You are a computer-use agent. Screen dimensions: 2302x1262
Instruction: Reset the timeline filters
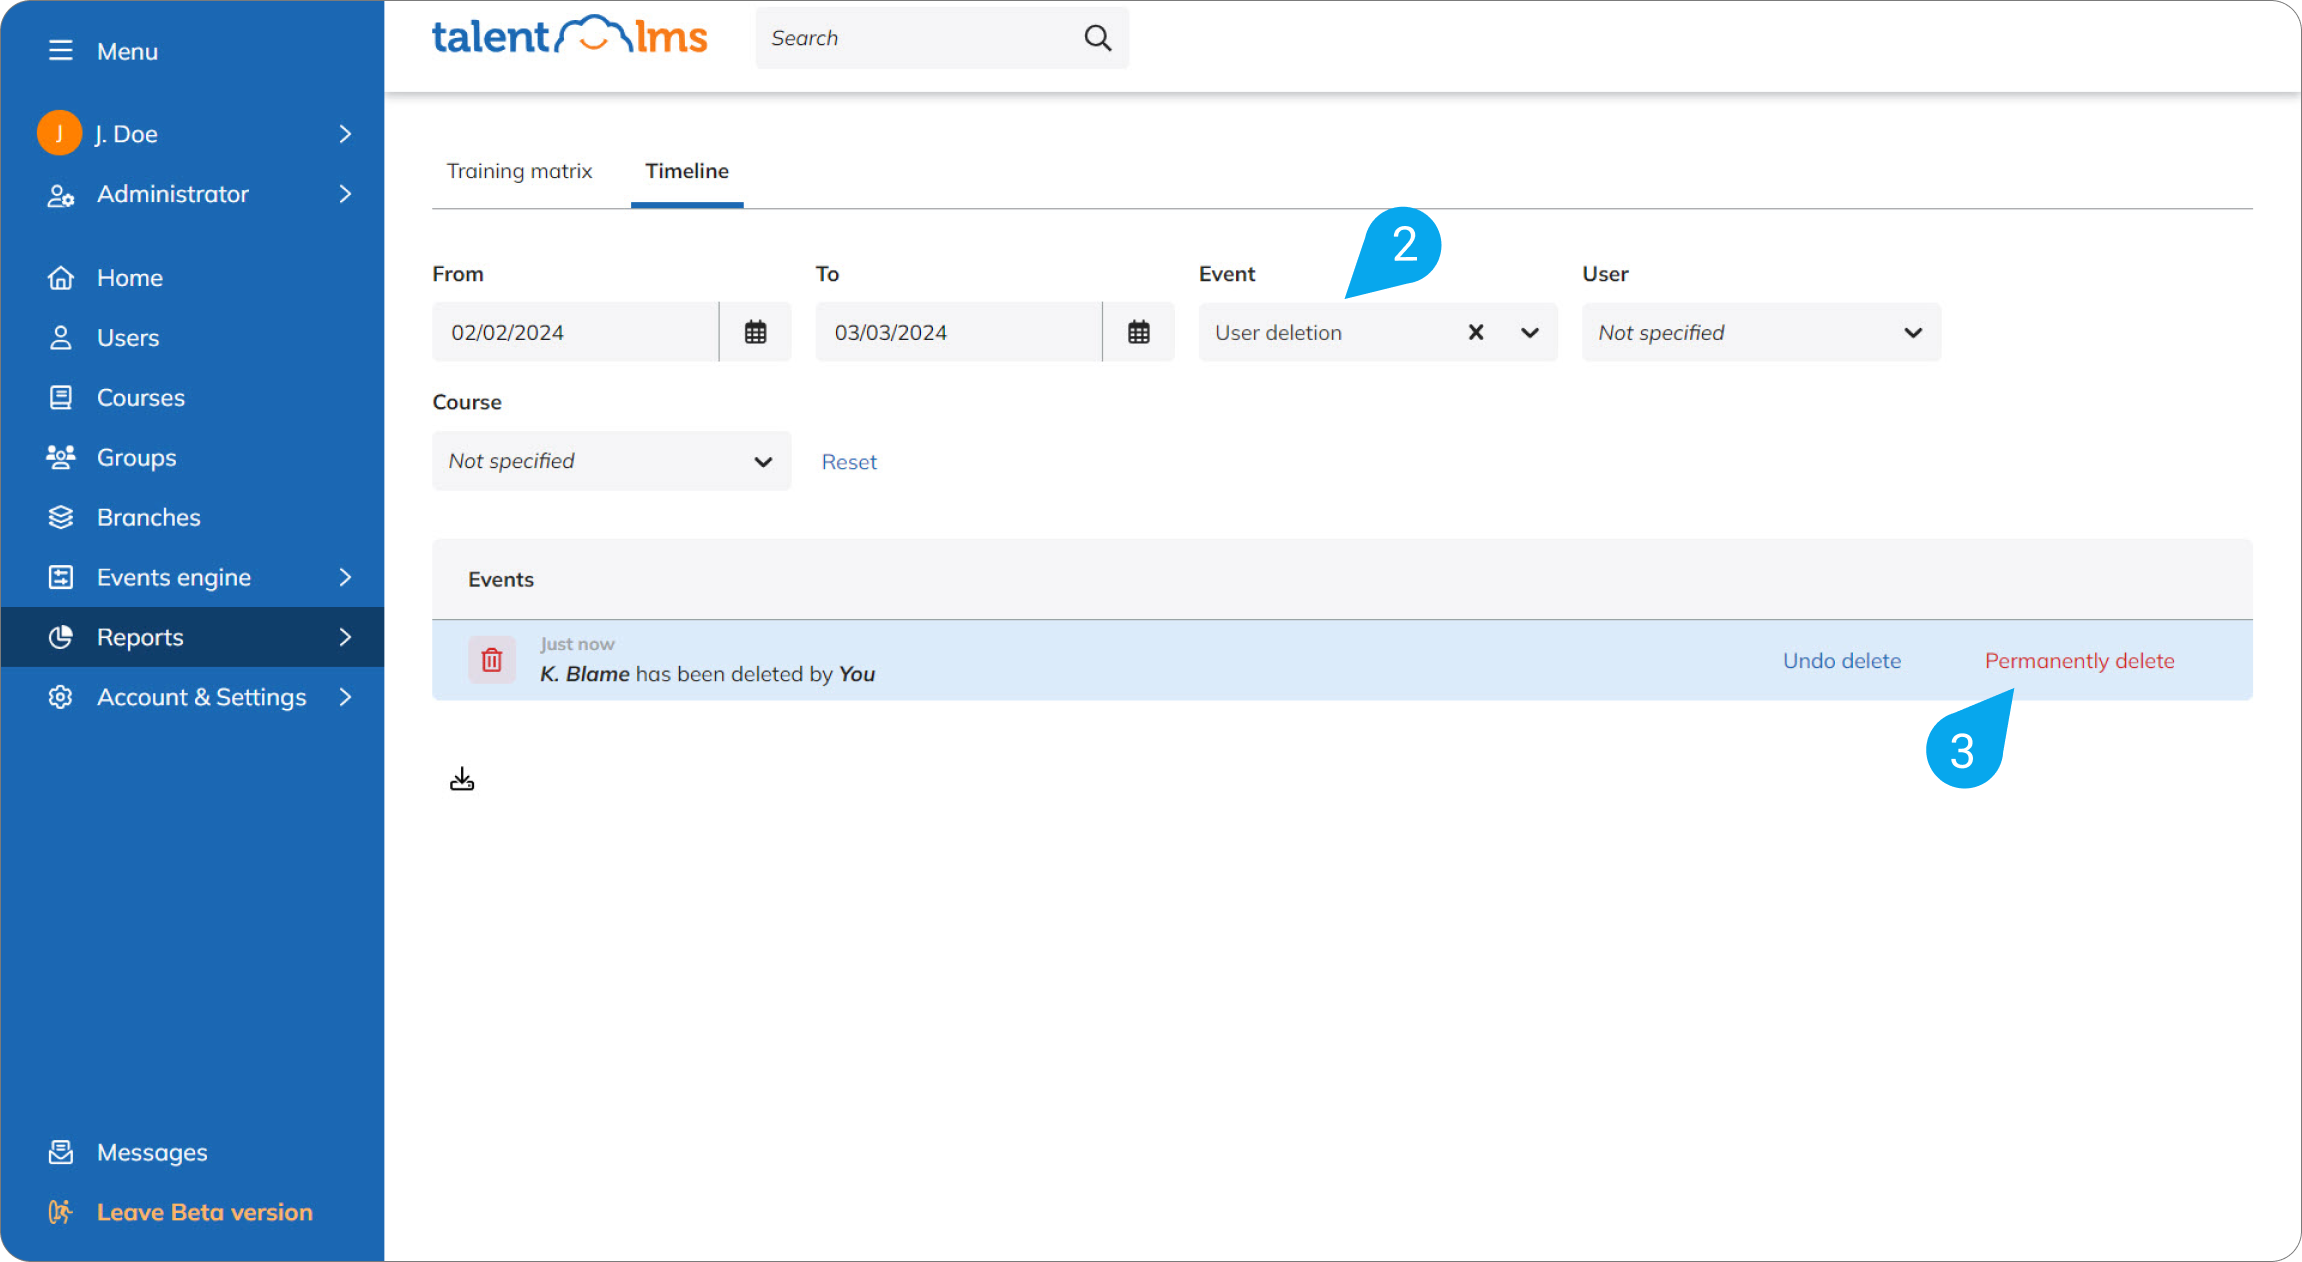(x=849, y=462)
